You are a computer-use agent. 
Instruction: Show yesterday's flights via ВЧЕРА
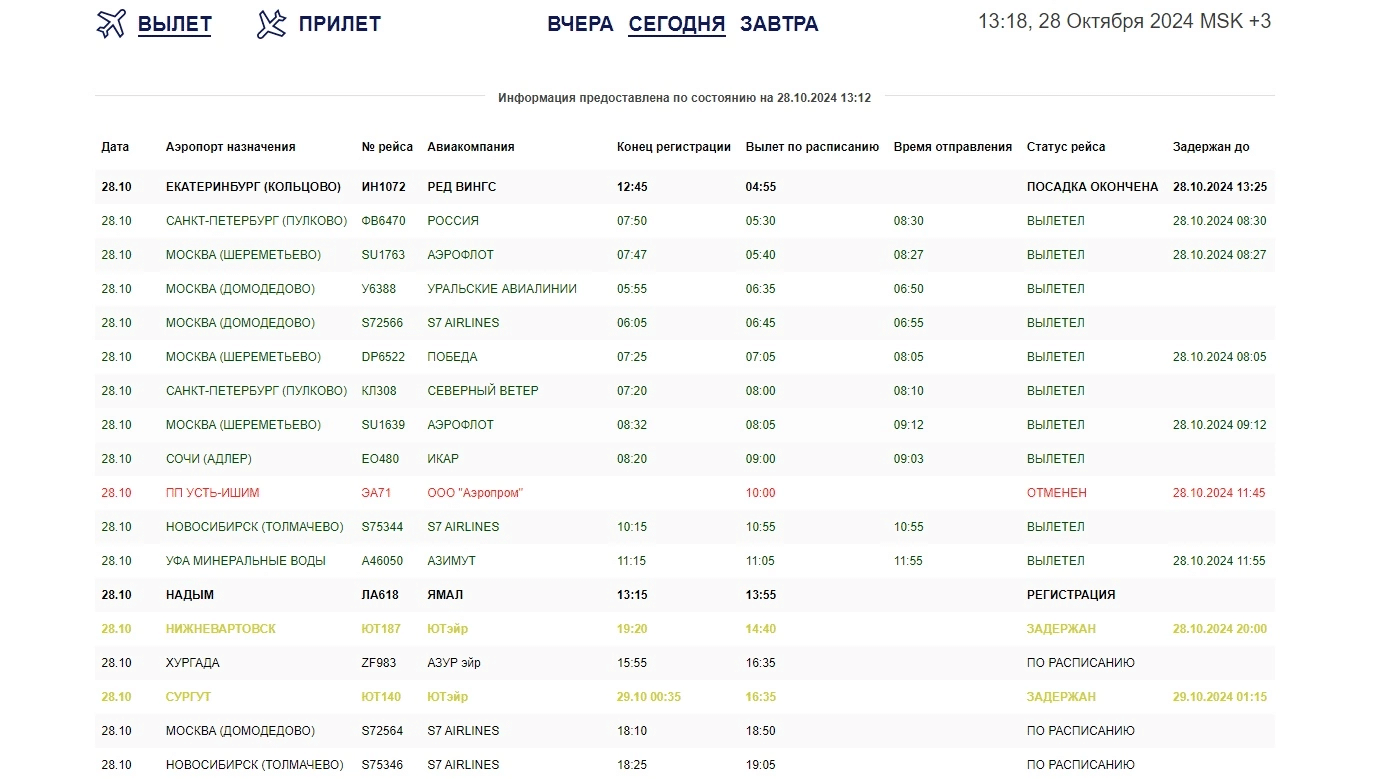tap(580, 24)
